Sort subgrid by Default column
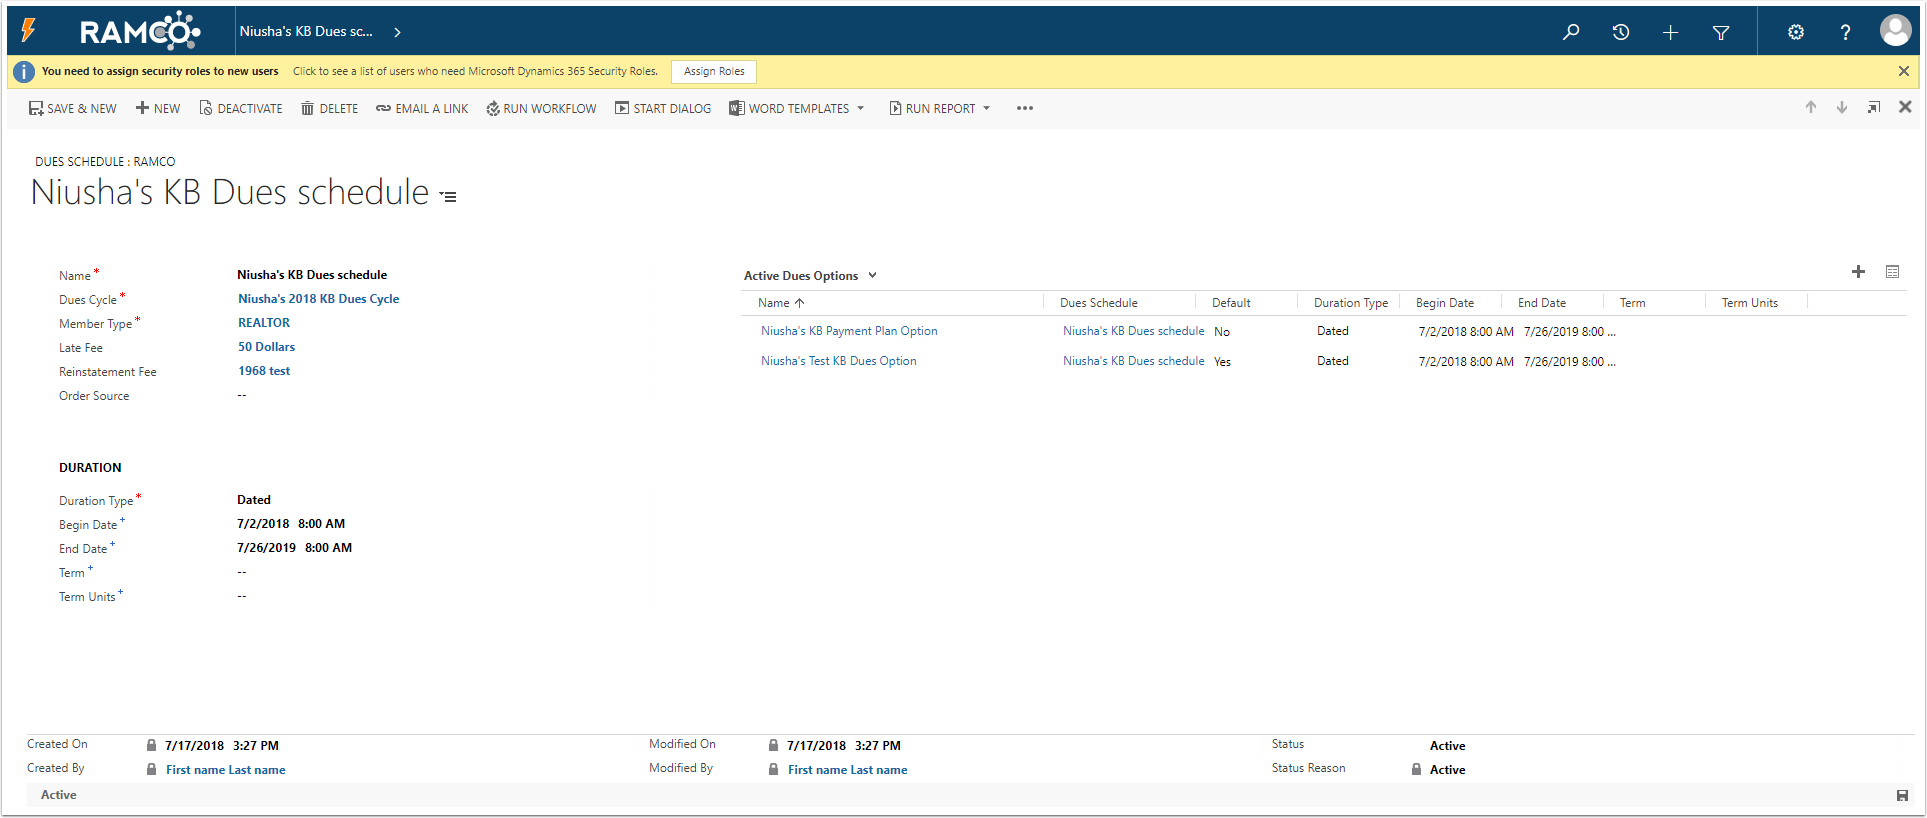Viewport: 1927px width, 818px height. coord(1231,303)
